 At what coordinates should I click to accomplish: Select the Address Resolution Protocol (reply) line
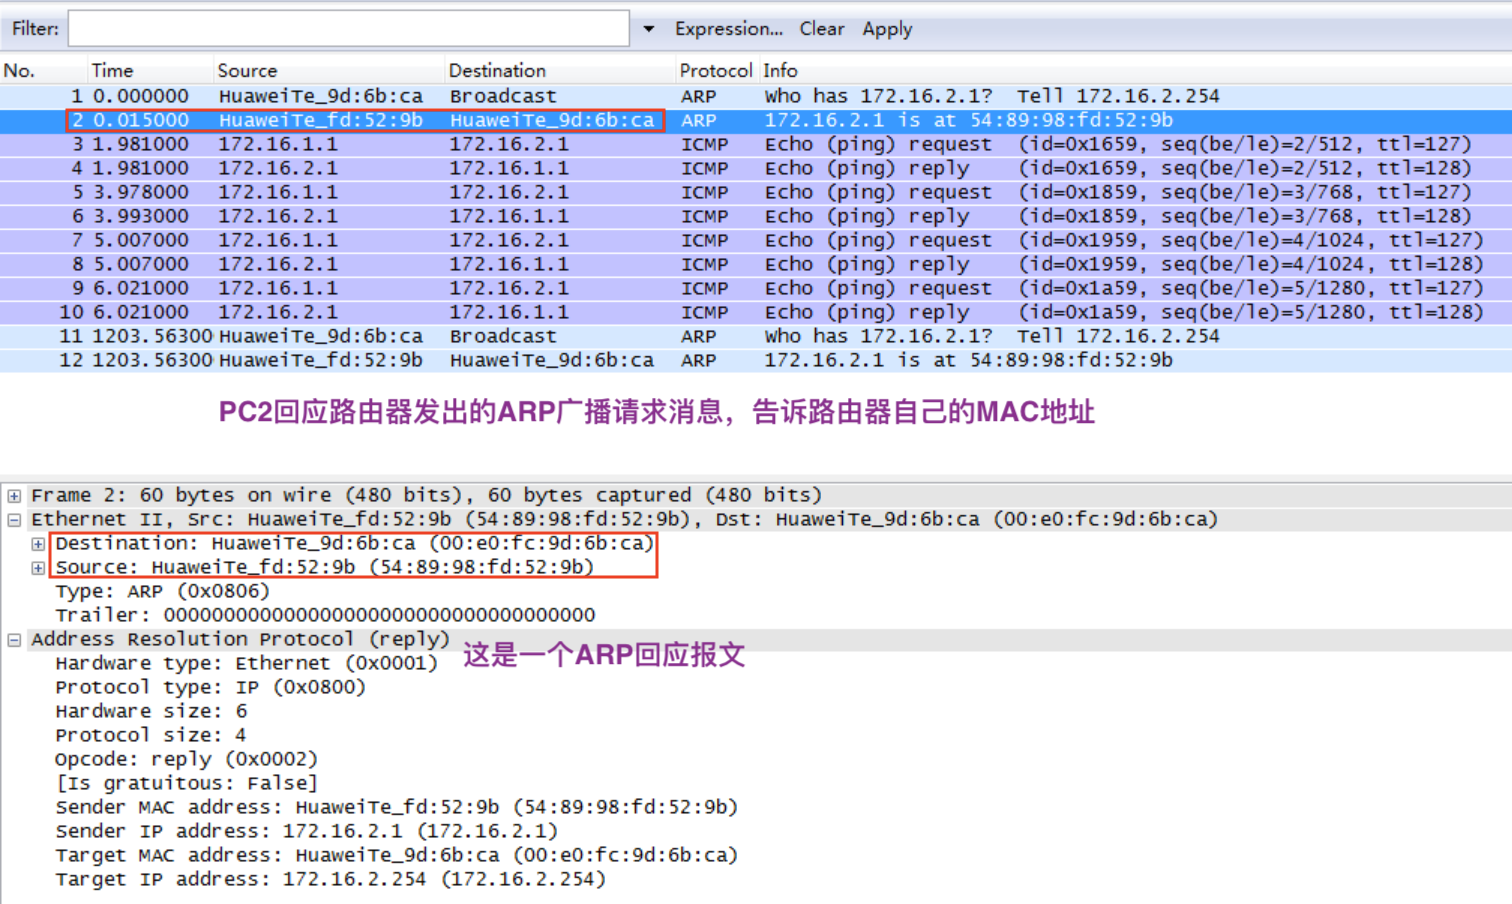tap(240, 639)
